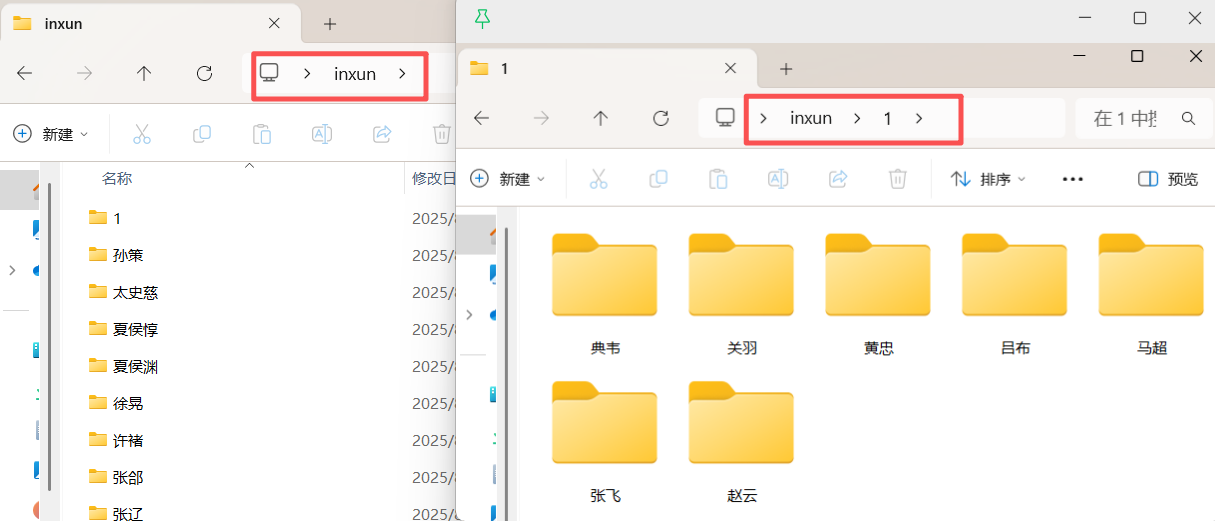Viewport: 1215px width, 521px height.
Task: Go up one level in left window
Action: pyautogui.click(x=144, y=73)
